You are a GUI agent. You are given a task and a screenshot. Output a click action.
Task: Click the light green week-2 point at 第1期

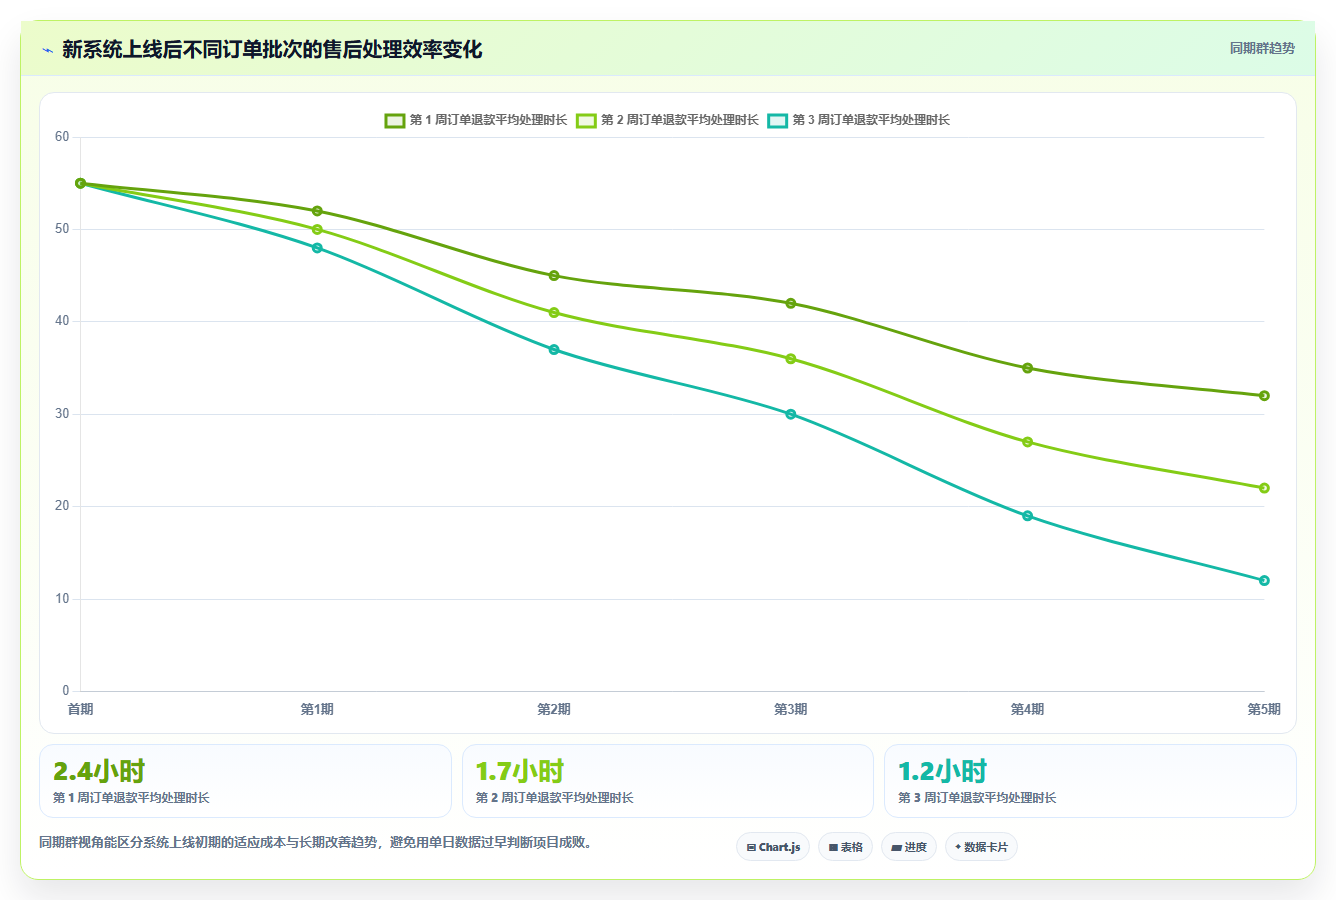point(317,229)
